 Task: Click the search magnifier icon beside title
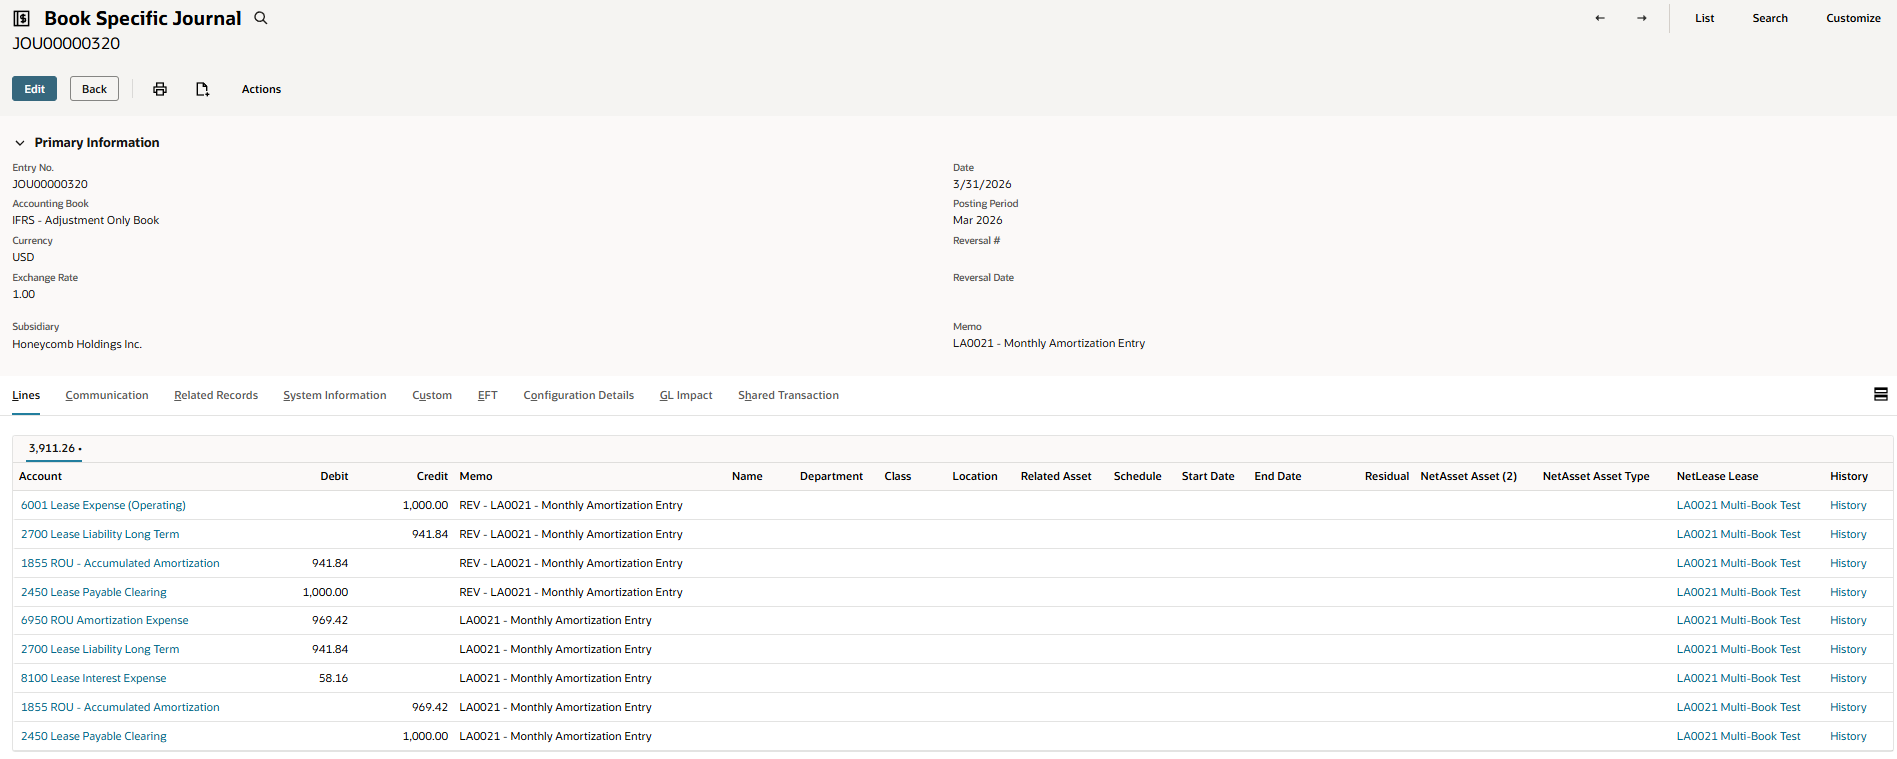click(261, 18)
